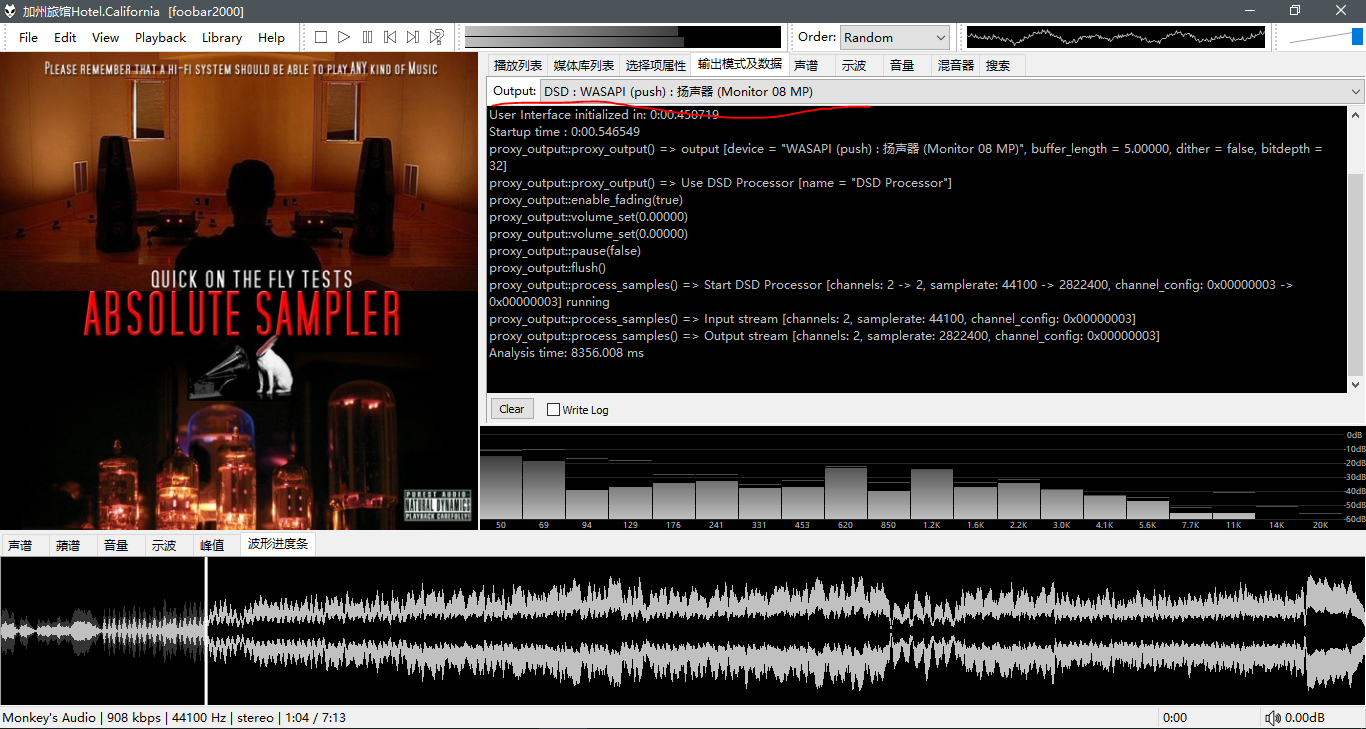Open the Playback menu
The height and width of the screenshot is (729, 1366).
[x=160, y=37]
